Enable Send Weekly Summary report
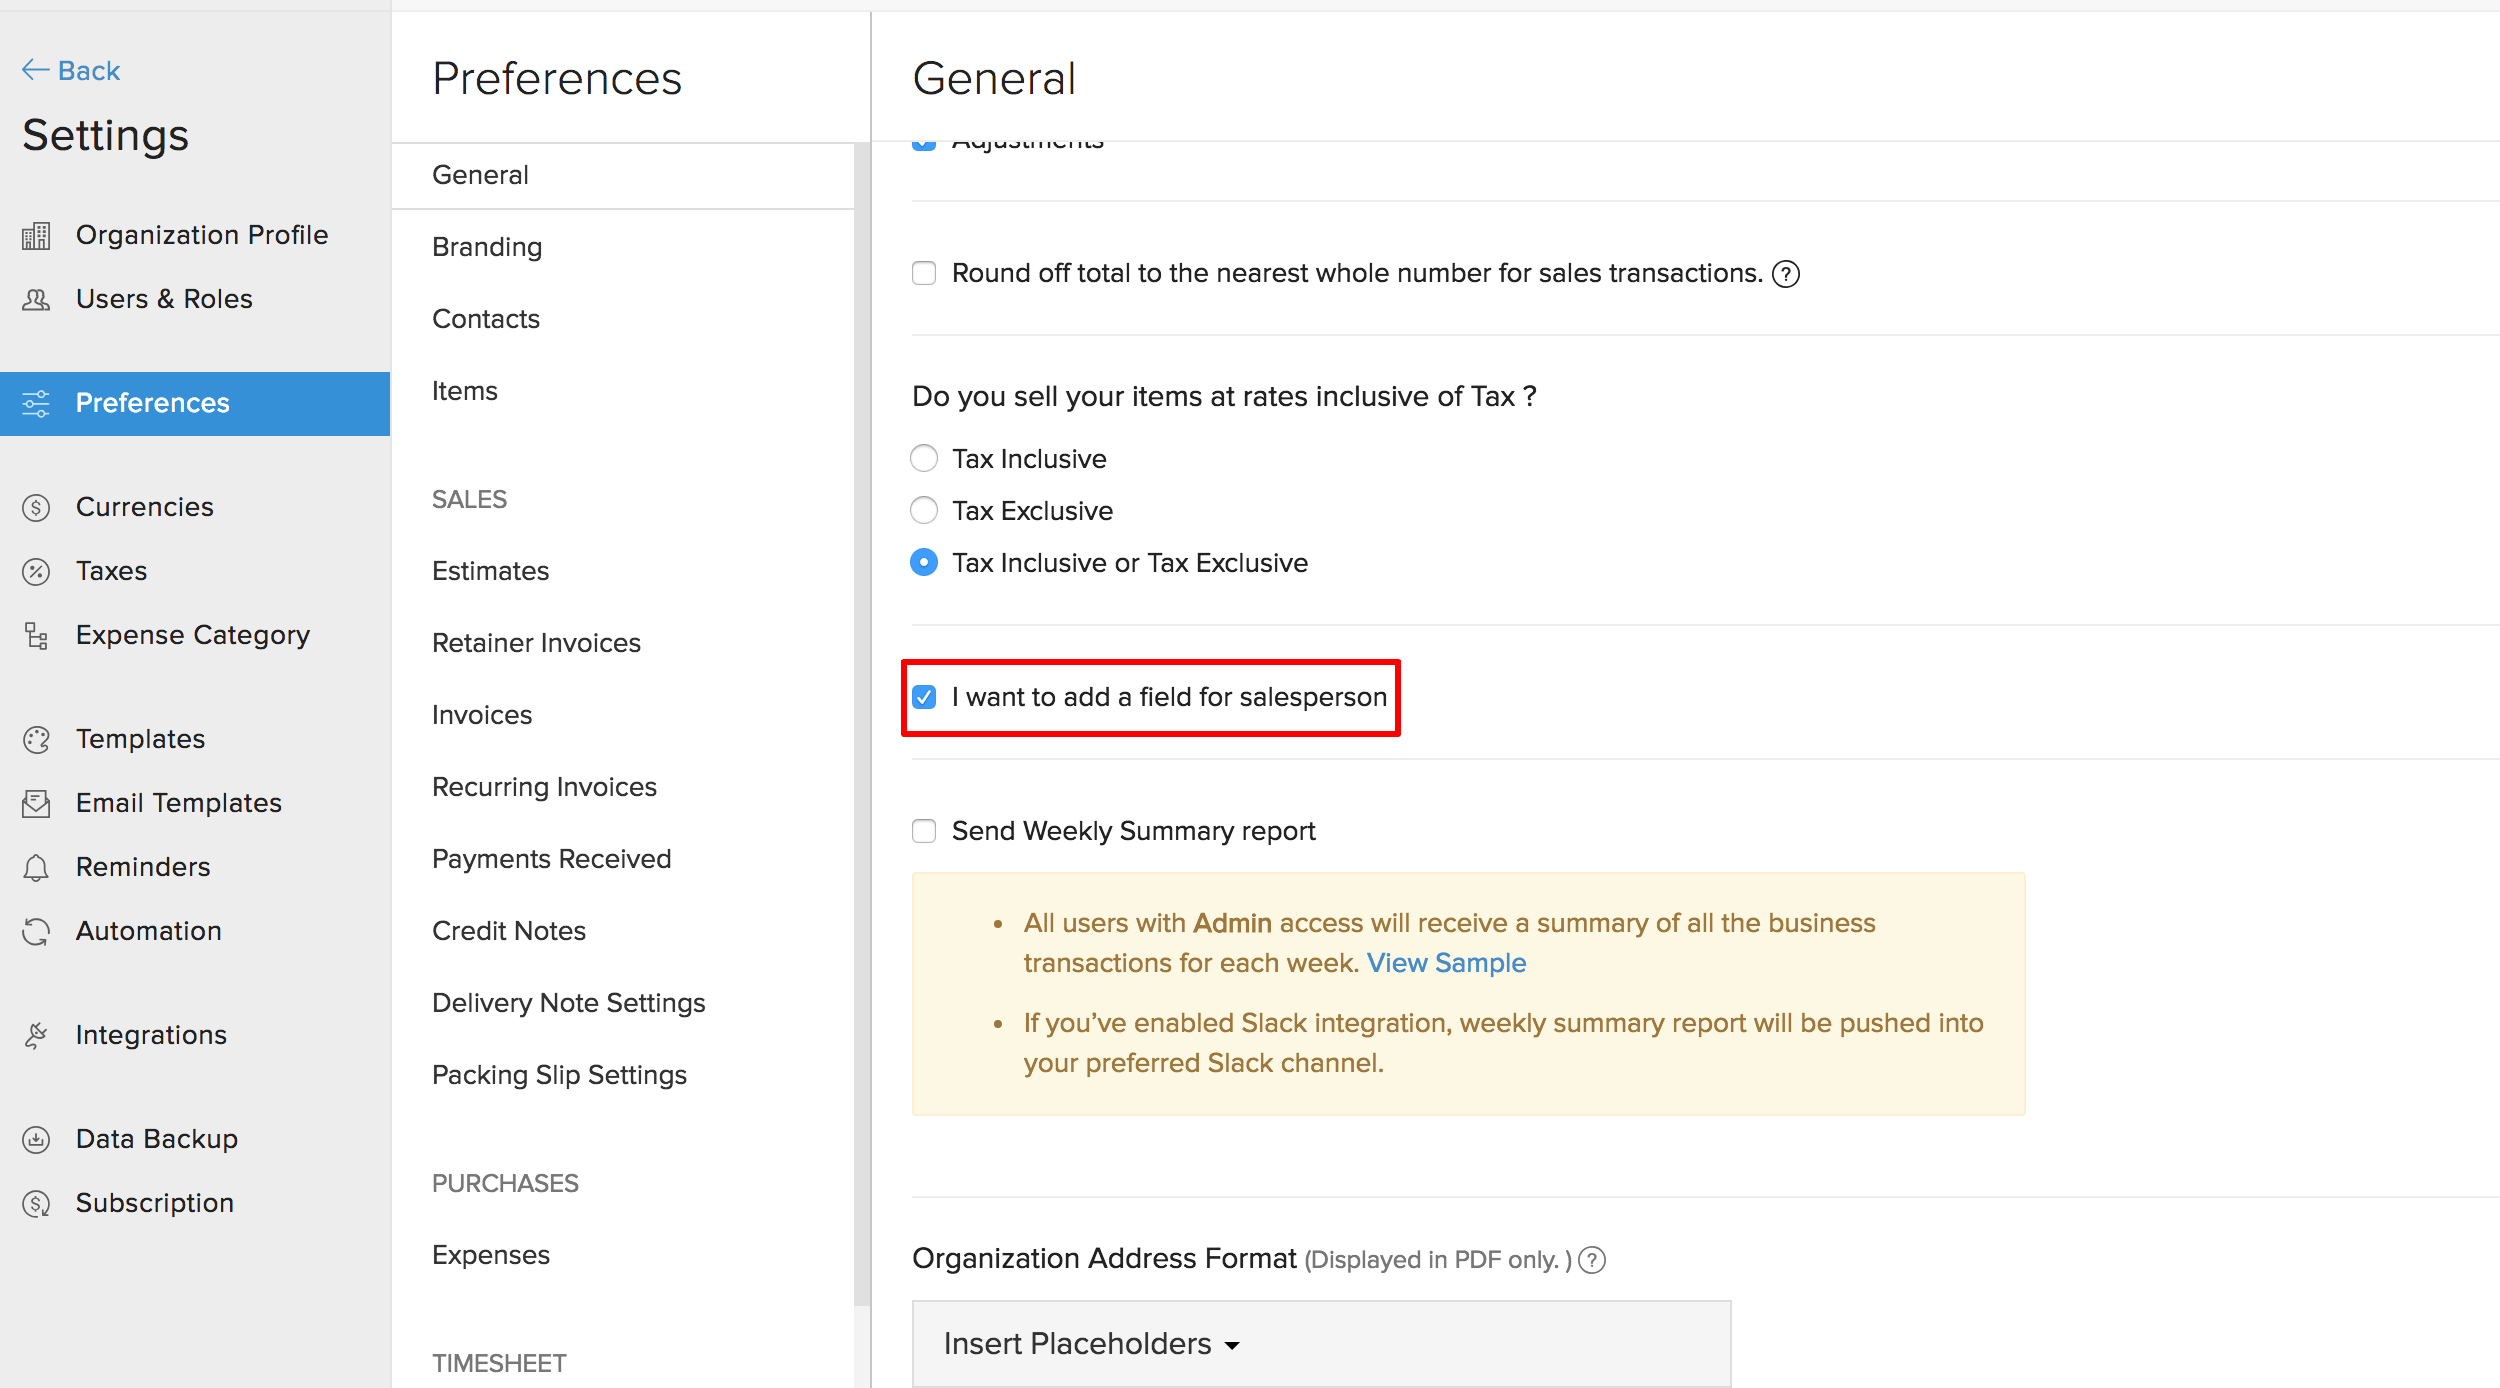 click(924, 831)
